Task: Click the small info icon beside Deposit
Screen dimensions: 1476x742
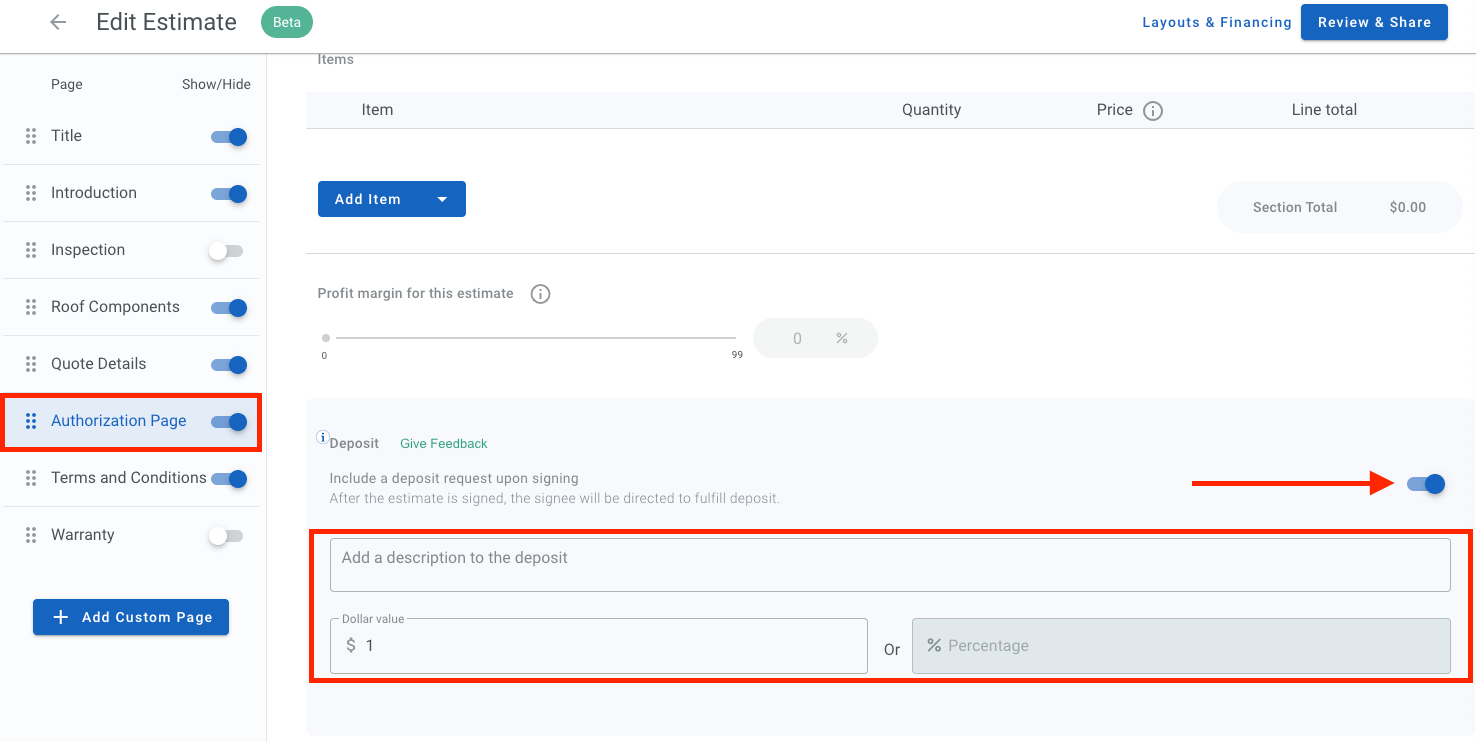Action: (322, 437)
